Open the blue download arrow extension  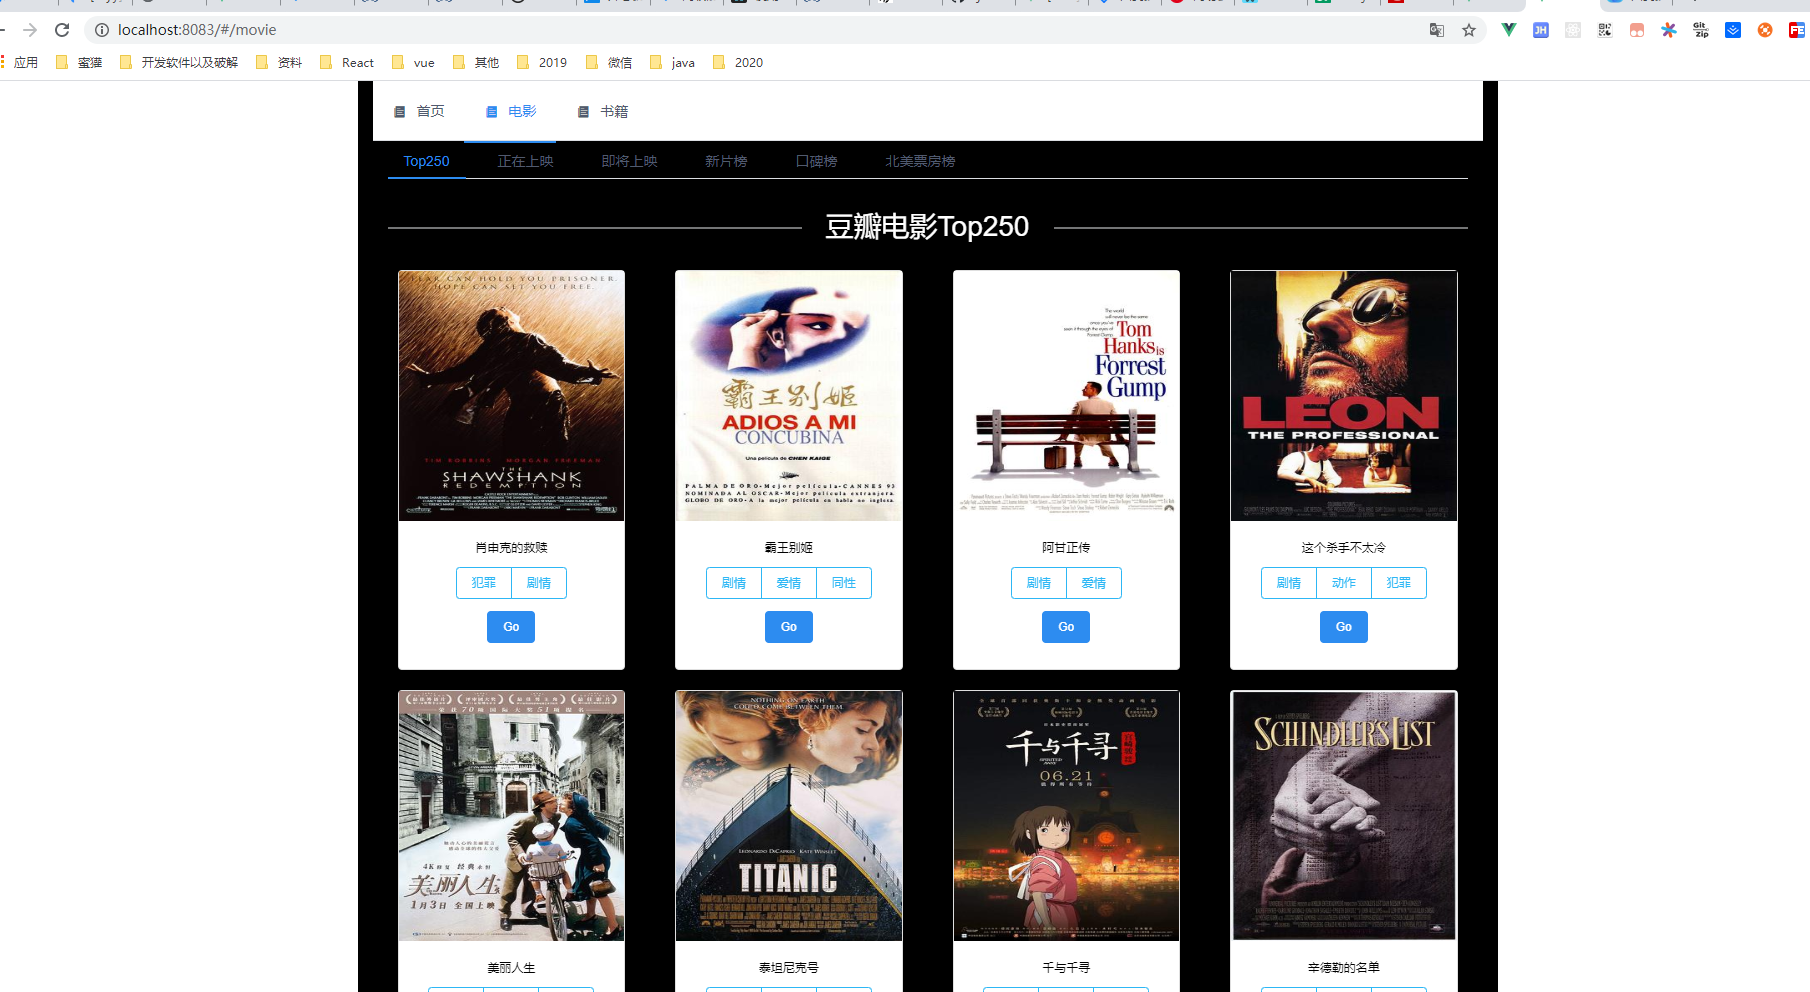[x=1733, y=30]
